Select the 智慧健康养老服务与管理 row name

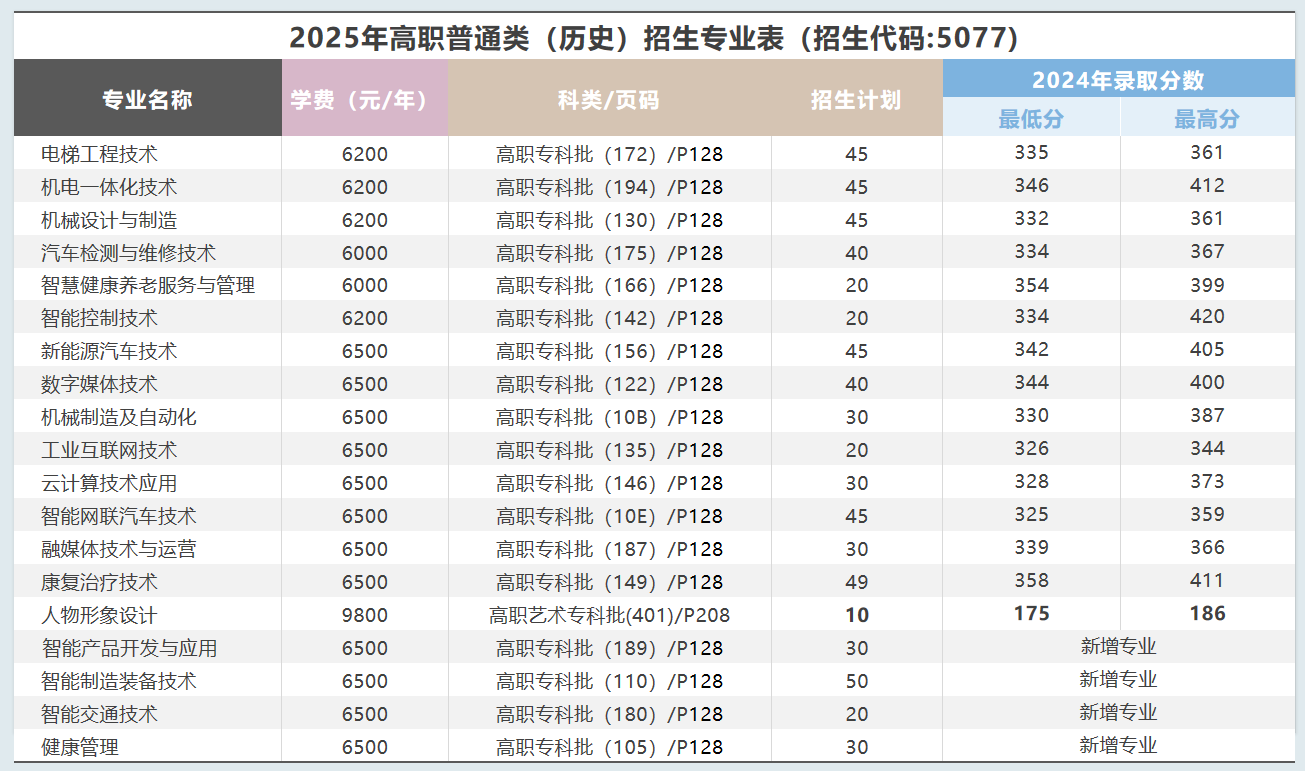(x=148, y=285)
